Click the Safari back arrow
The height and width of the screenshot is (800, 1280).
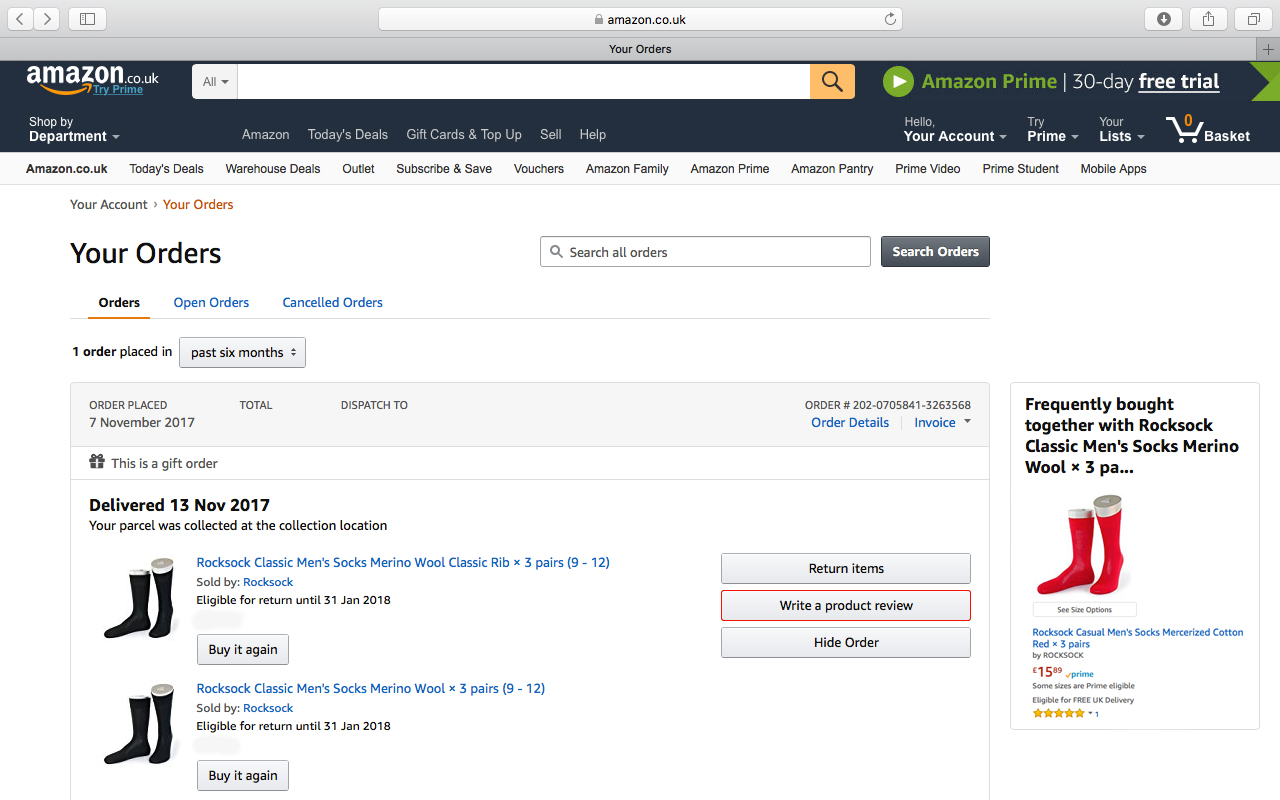pyautogui.click(x=20, y=19)
